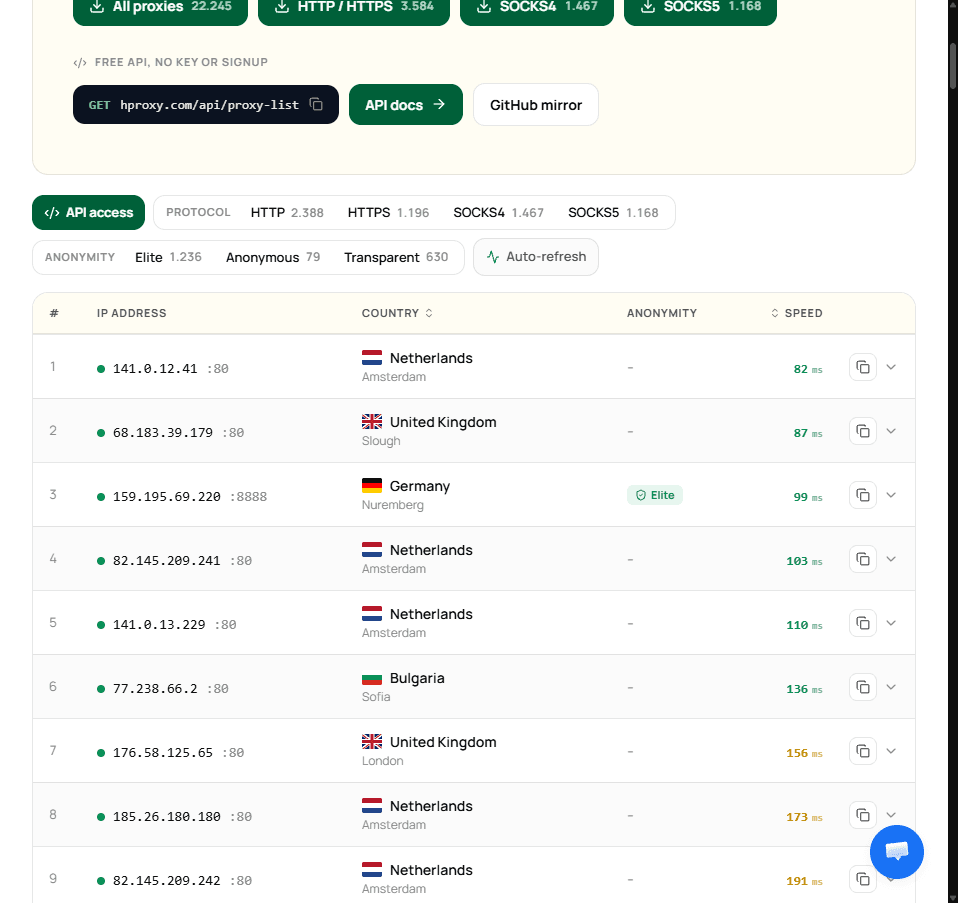The image size is (958, 903).
Task: Click the GET hproxy.com/api/proxy-list box
Action: tap(205, 104)
